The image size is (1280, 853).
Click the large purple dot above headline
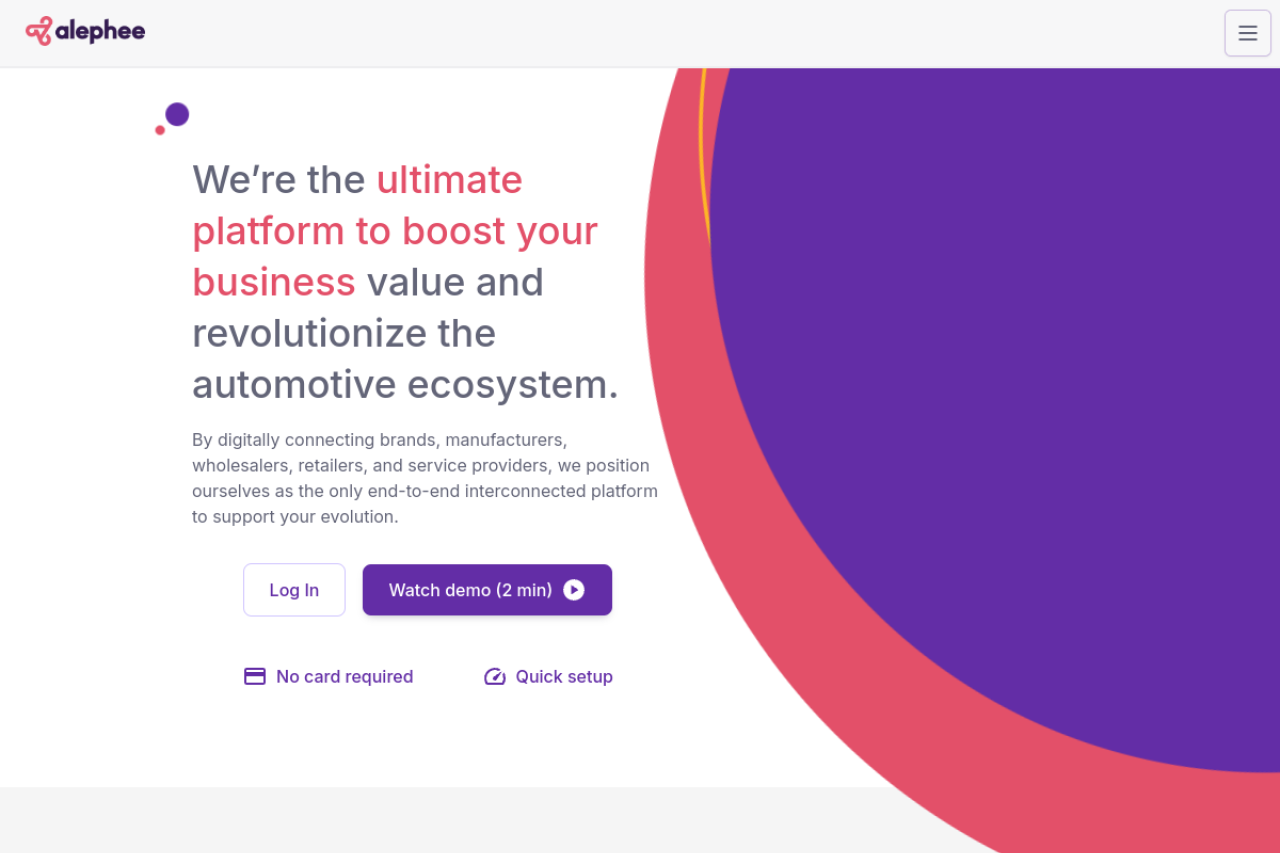tap(177, 114)
